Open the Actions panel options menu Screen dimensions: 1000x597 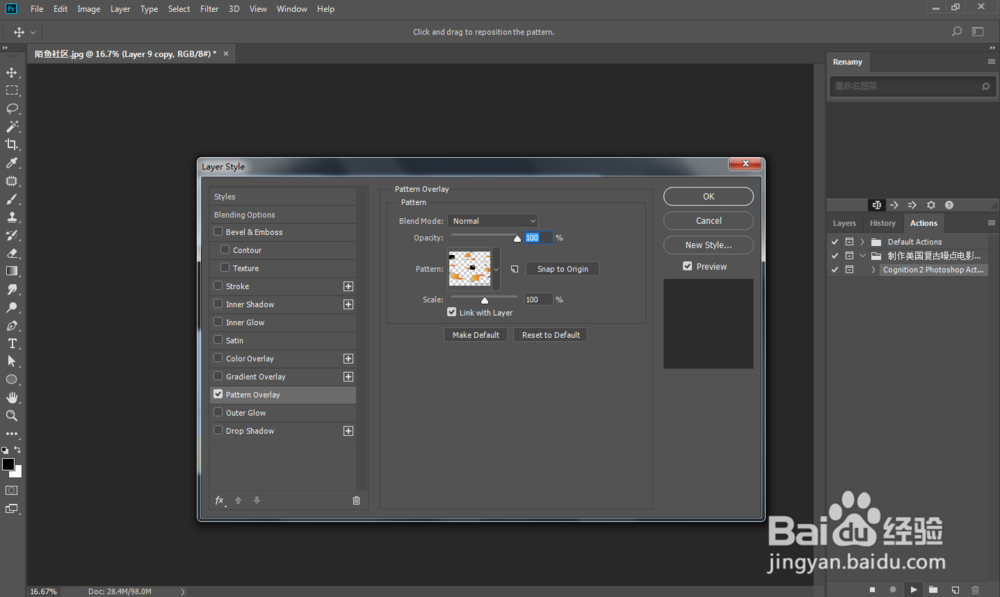tap(991, 223)
